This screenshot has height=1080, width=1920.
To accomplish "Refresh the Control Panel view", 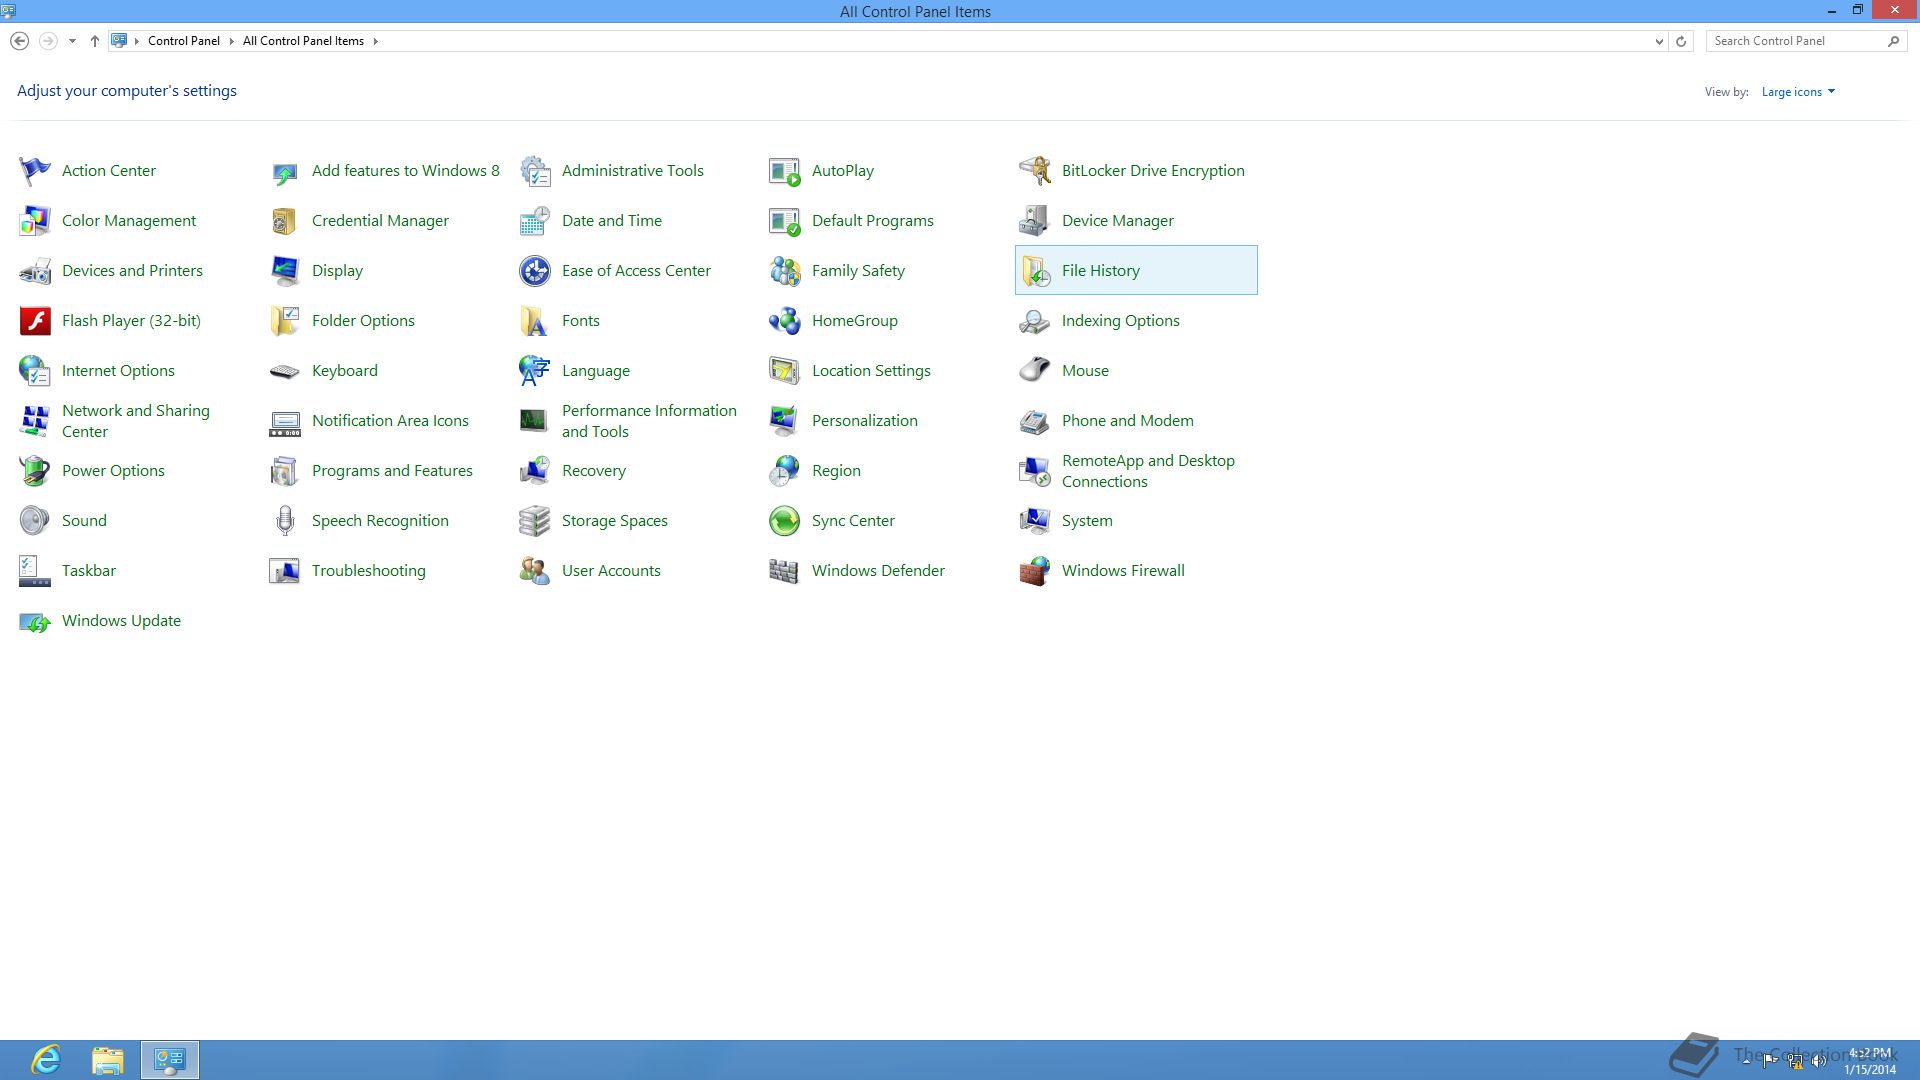I will click(1681, 41).
